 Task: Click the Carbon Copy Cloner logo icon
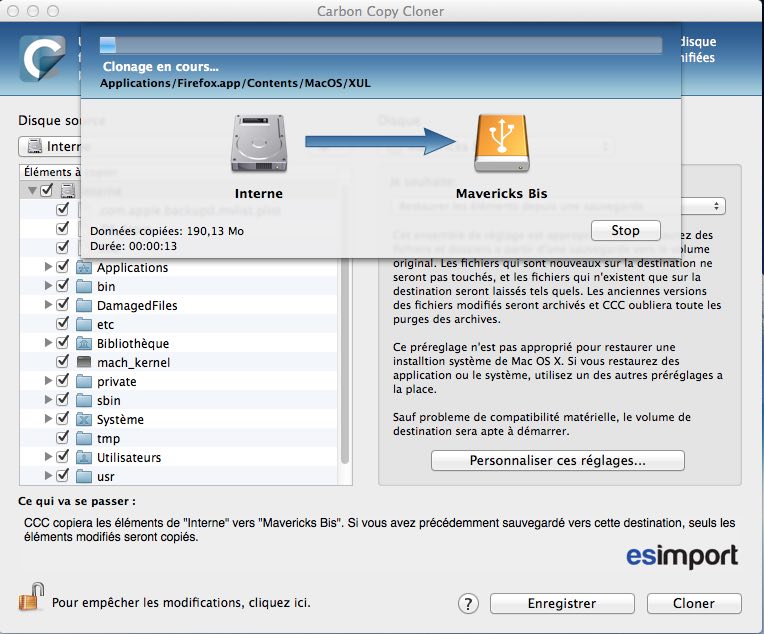coord(42,58)
